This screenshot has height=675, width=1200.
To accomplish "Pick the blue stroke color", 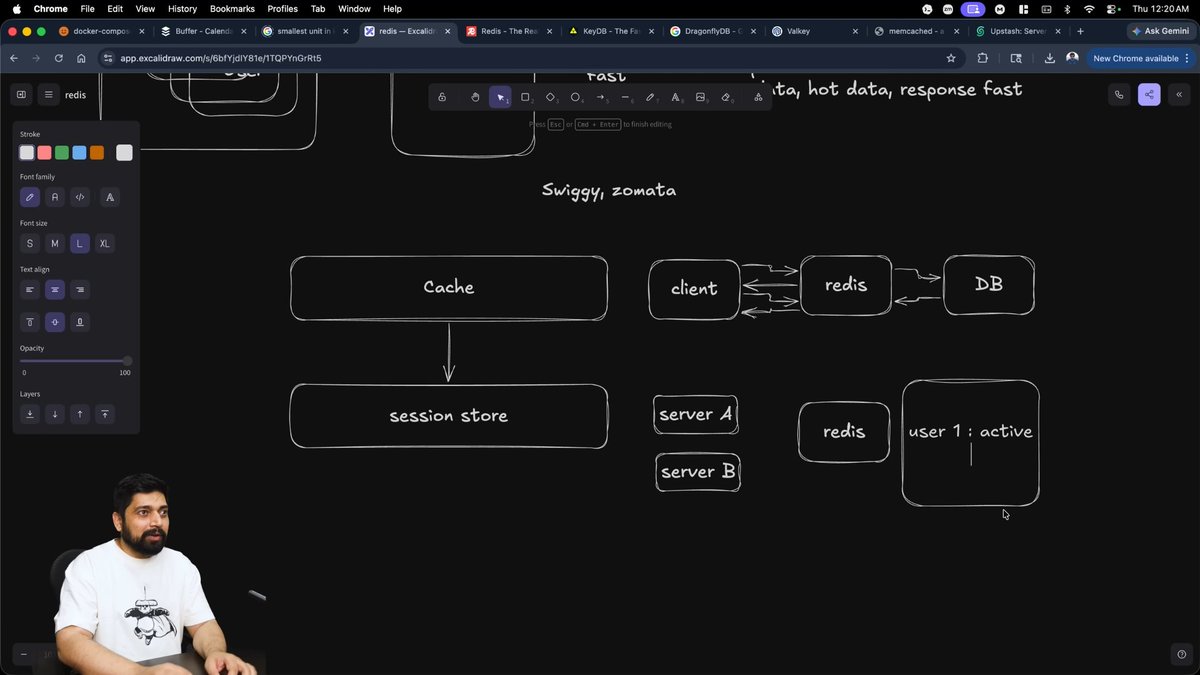I will (x=79, y=153).
